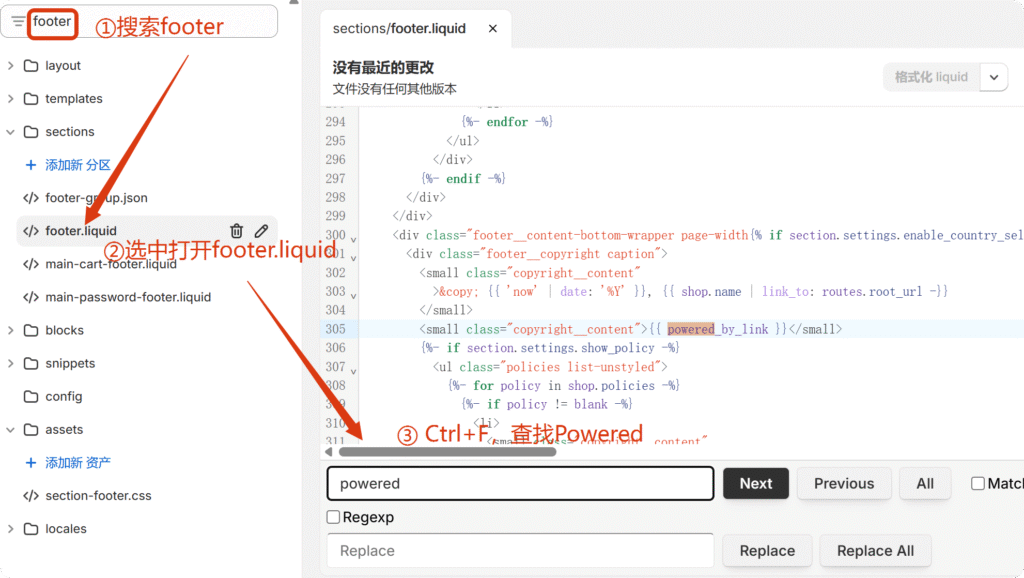The height and width of the screenshot is (578, 1024).
Task: Rename footer.liquid using pencil icon
Action: tap(261, 231)
